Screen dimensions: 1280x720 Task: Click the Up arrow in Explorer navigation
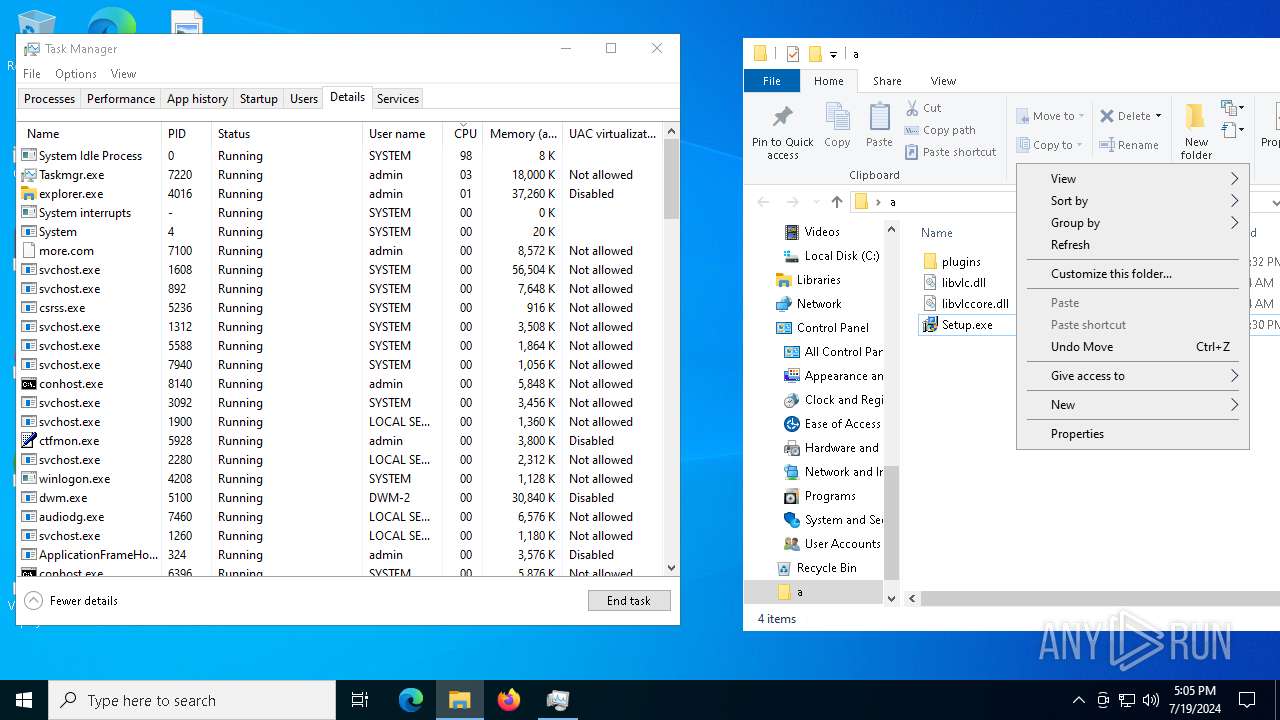click(x=837, y=202)
